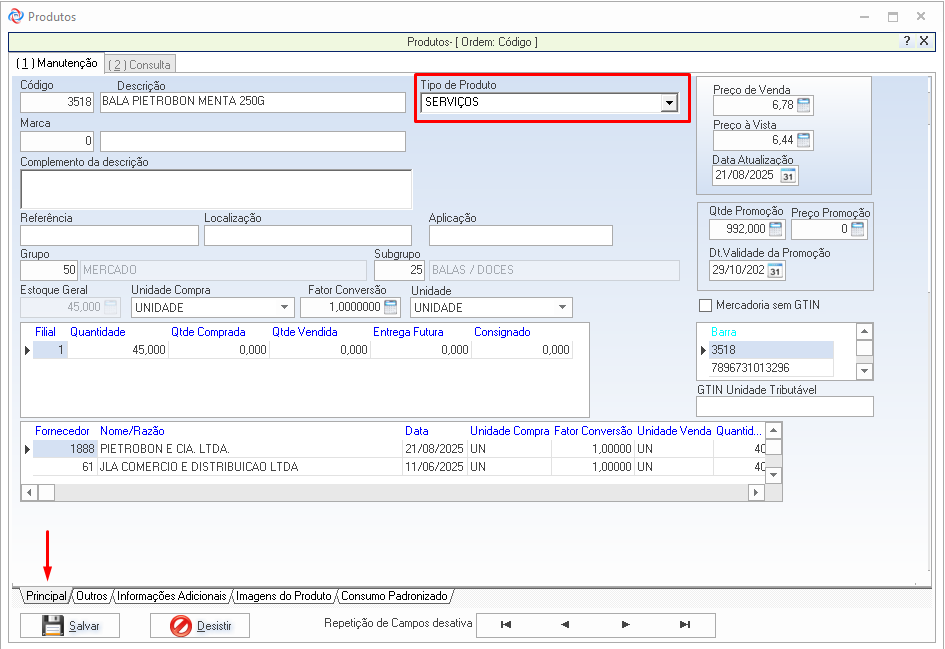Click the Salvar button

click(x=70, y=626)
